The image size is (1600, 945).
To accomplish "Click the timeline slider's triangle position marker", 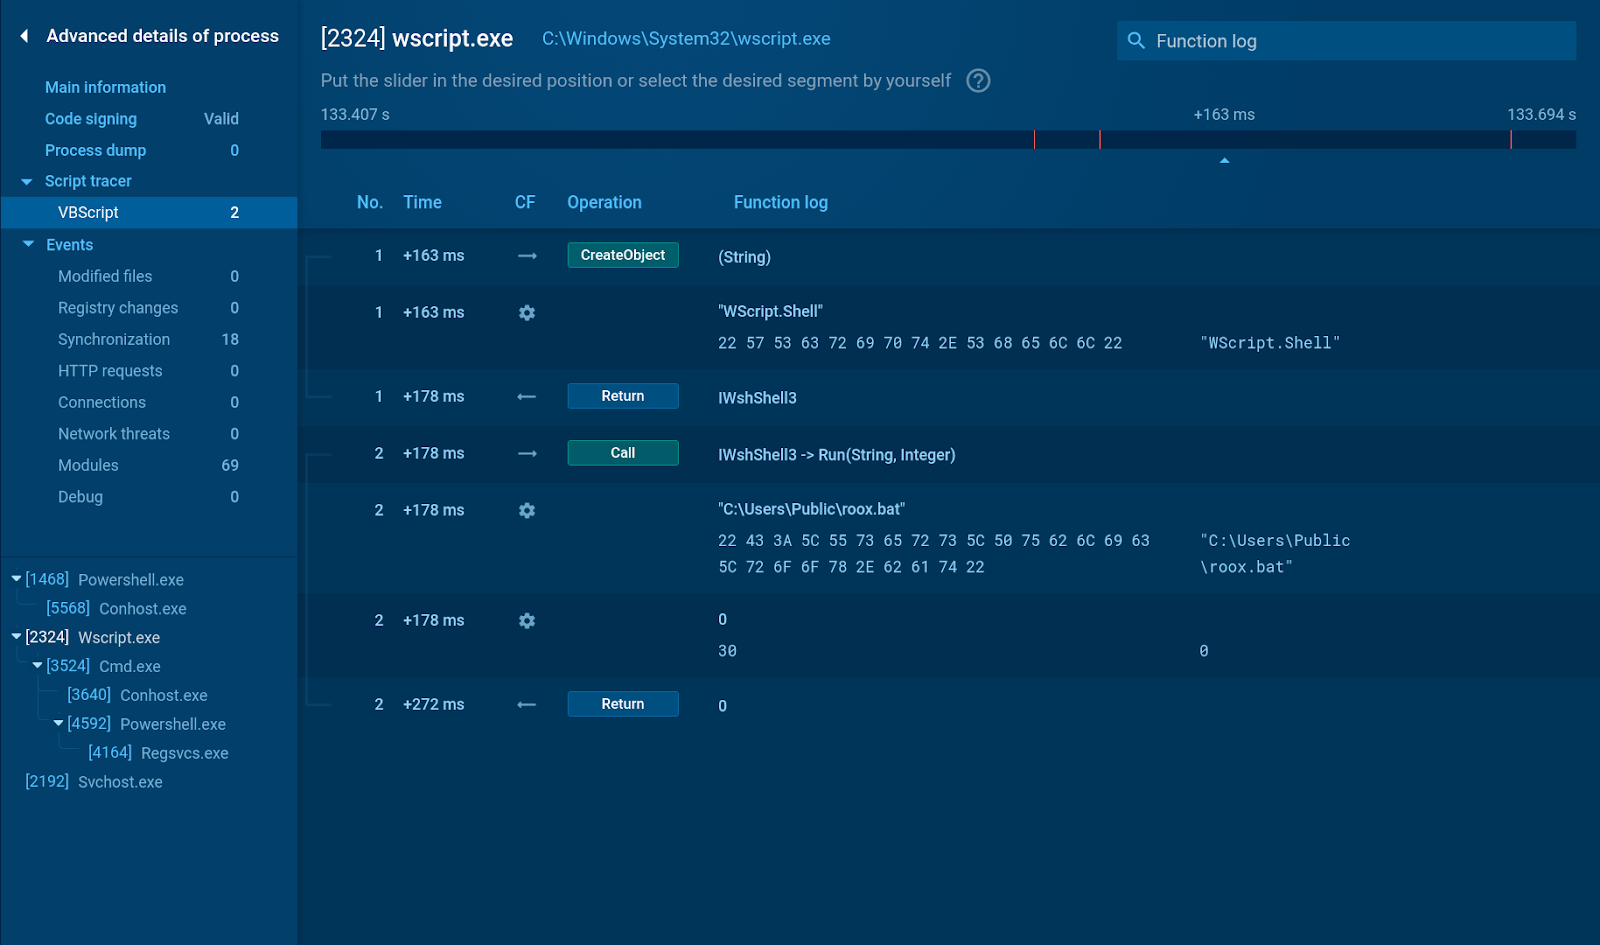I will [x=1224, y=161].
